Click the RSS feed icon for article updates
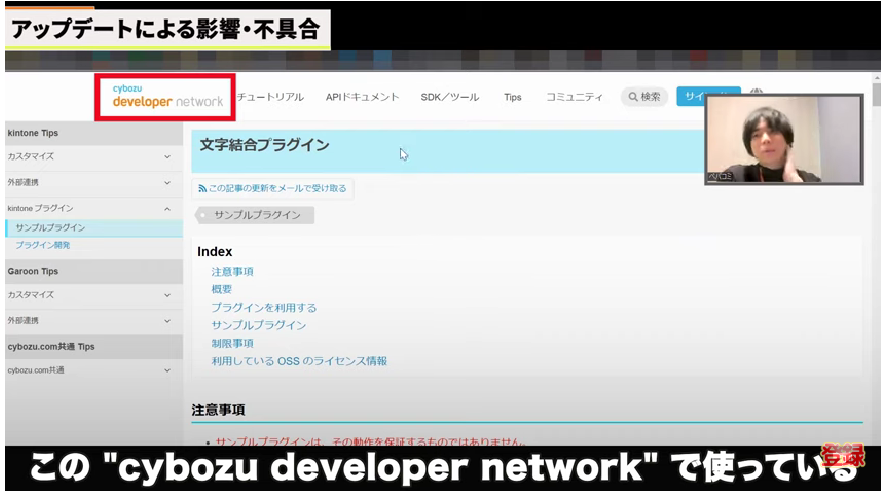This screenshot has height=491, width=881. [x=203, y=188]
